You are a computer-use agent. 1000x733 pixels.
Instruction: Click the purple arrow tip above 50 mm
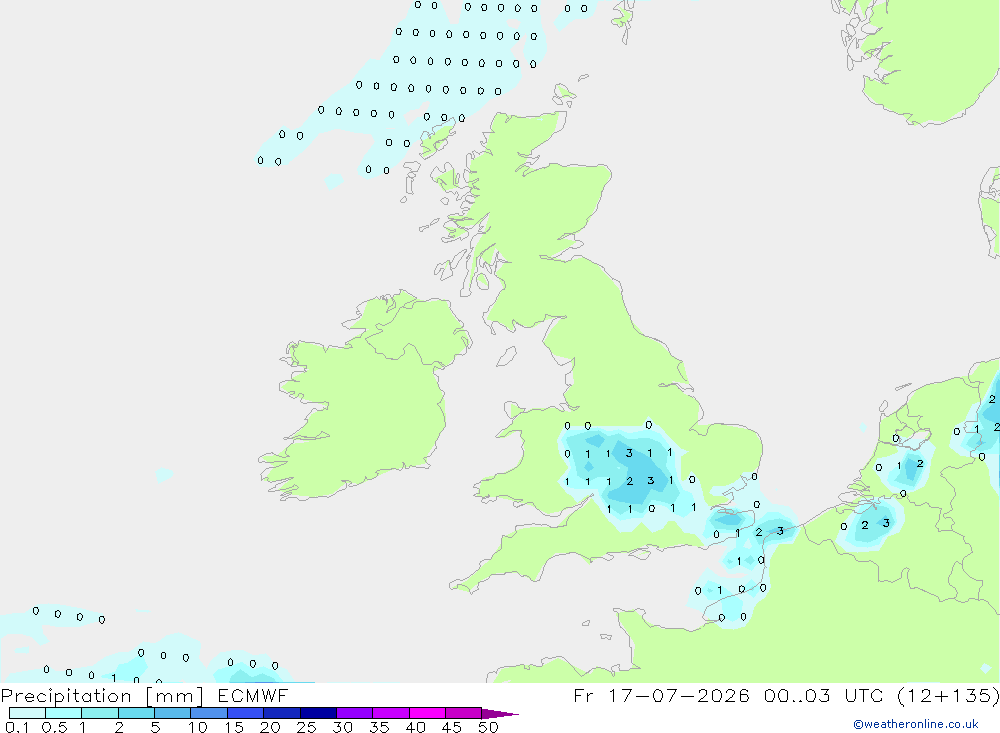500,713
